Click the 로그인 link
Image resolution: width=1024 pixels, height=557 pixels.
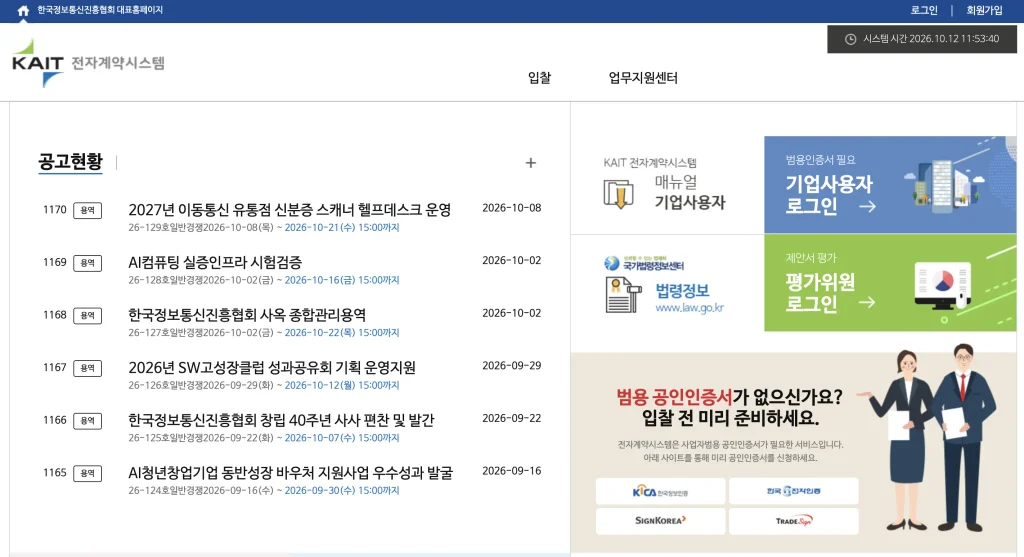924,10
